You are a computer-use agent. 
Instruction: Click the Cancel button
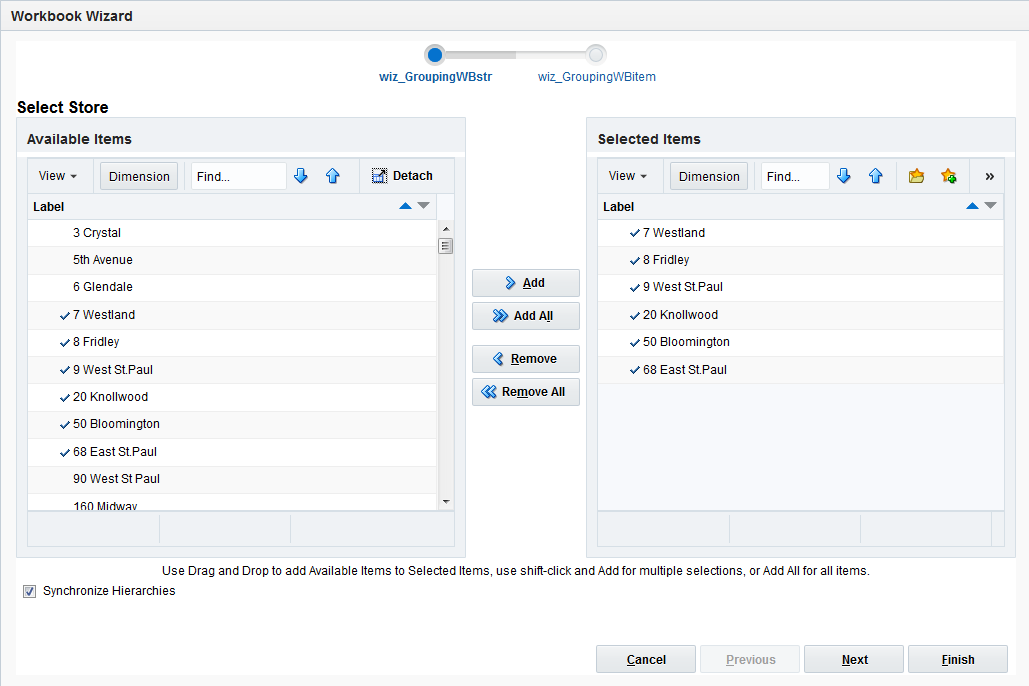click(x=646, y=659)
